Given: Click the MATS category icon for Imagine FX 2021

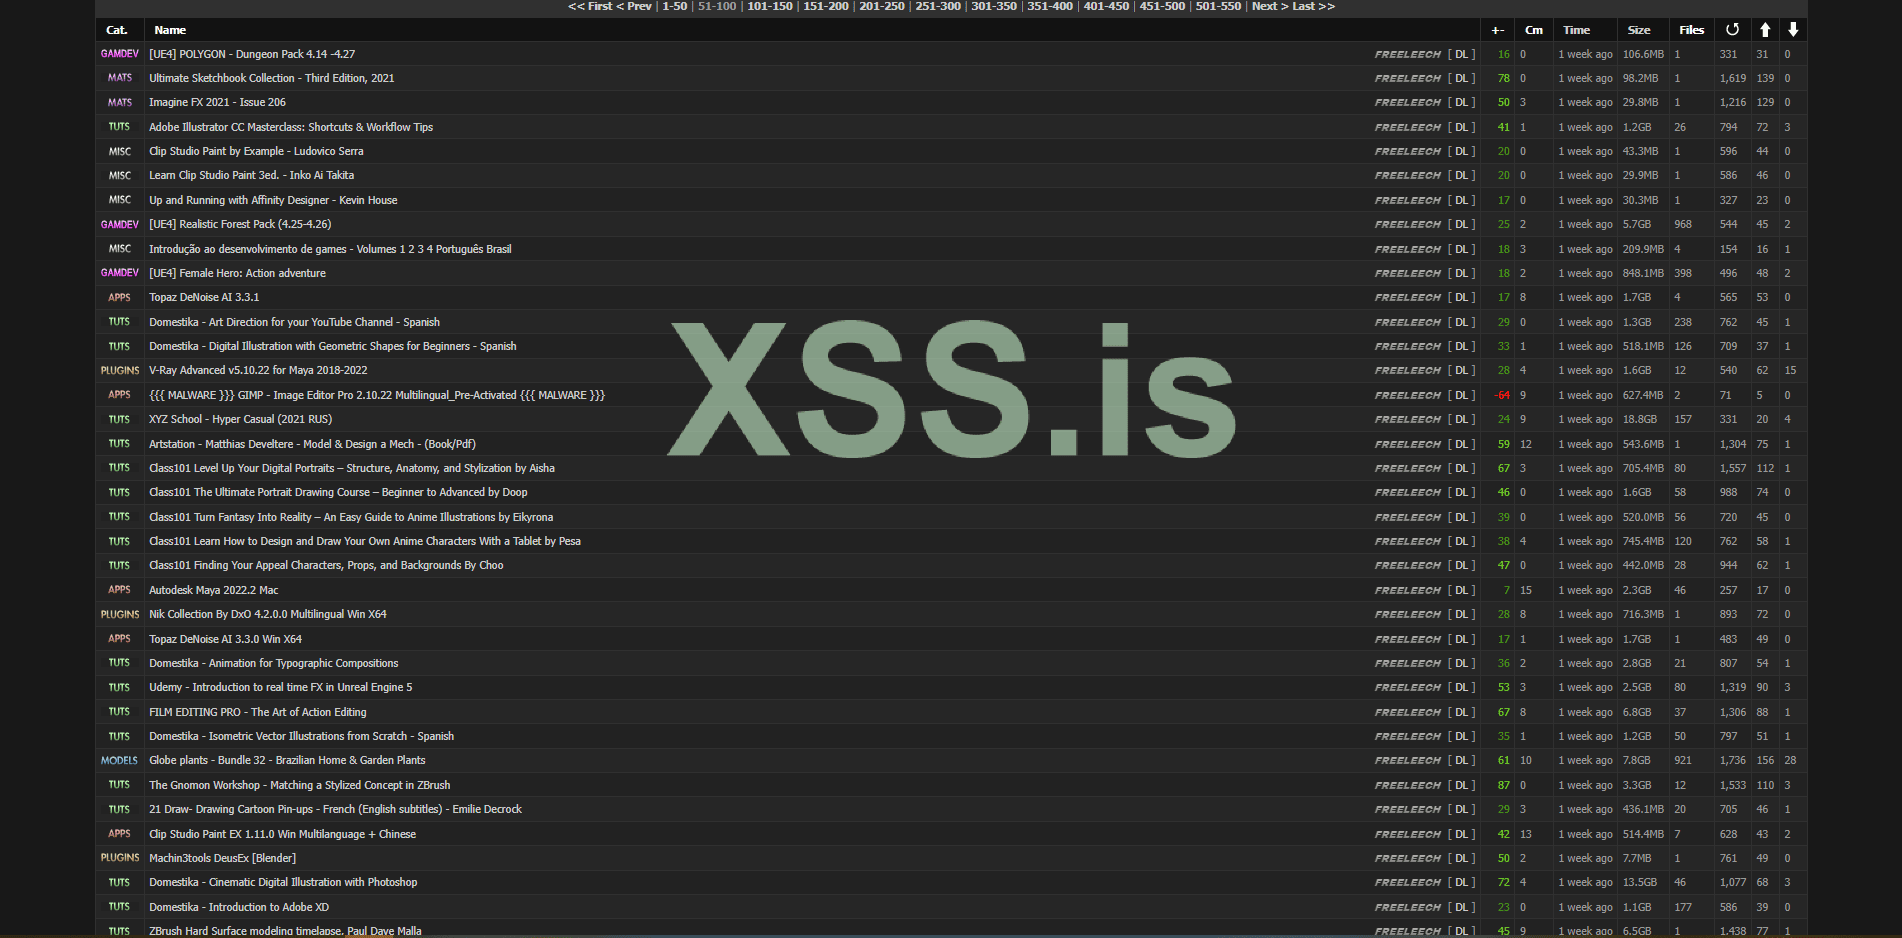Looking at the screenshot, I should pyautogui.click(x=120, y=102).
